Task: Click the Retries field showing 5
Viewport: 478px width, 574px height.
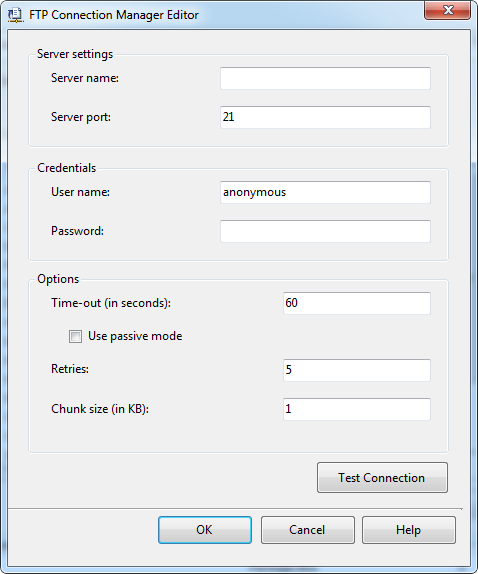Action: [x=357, y=370]
